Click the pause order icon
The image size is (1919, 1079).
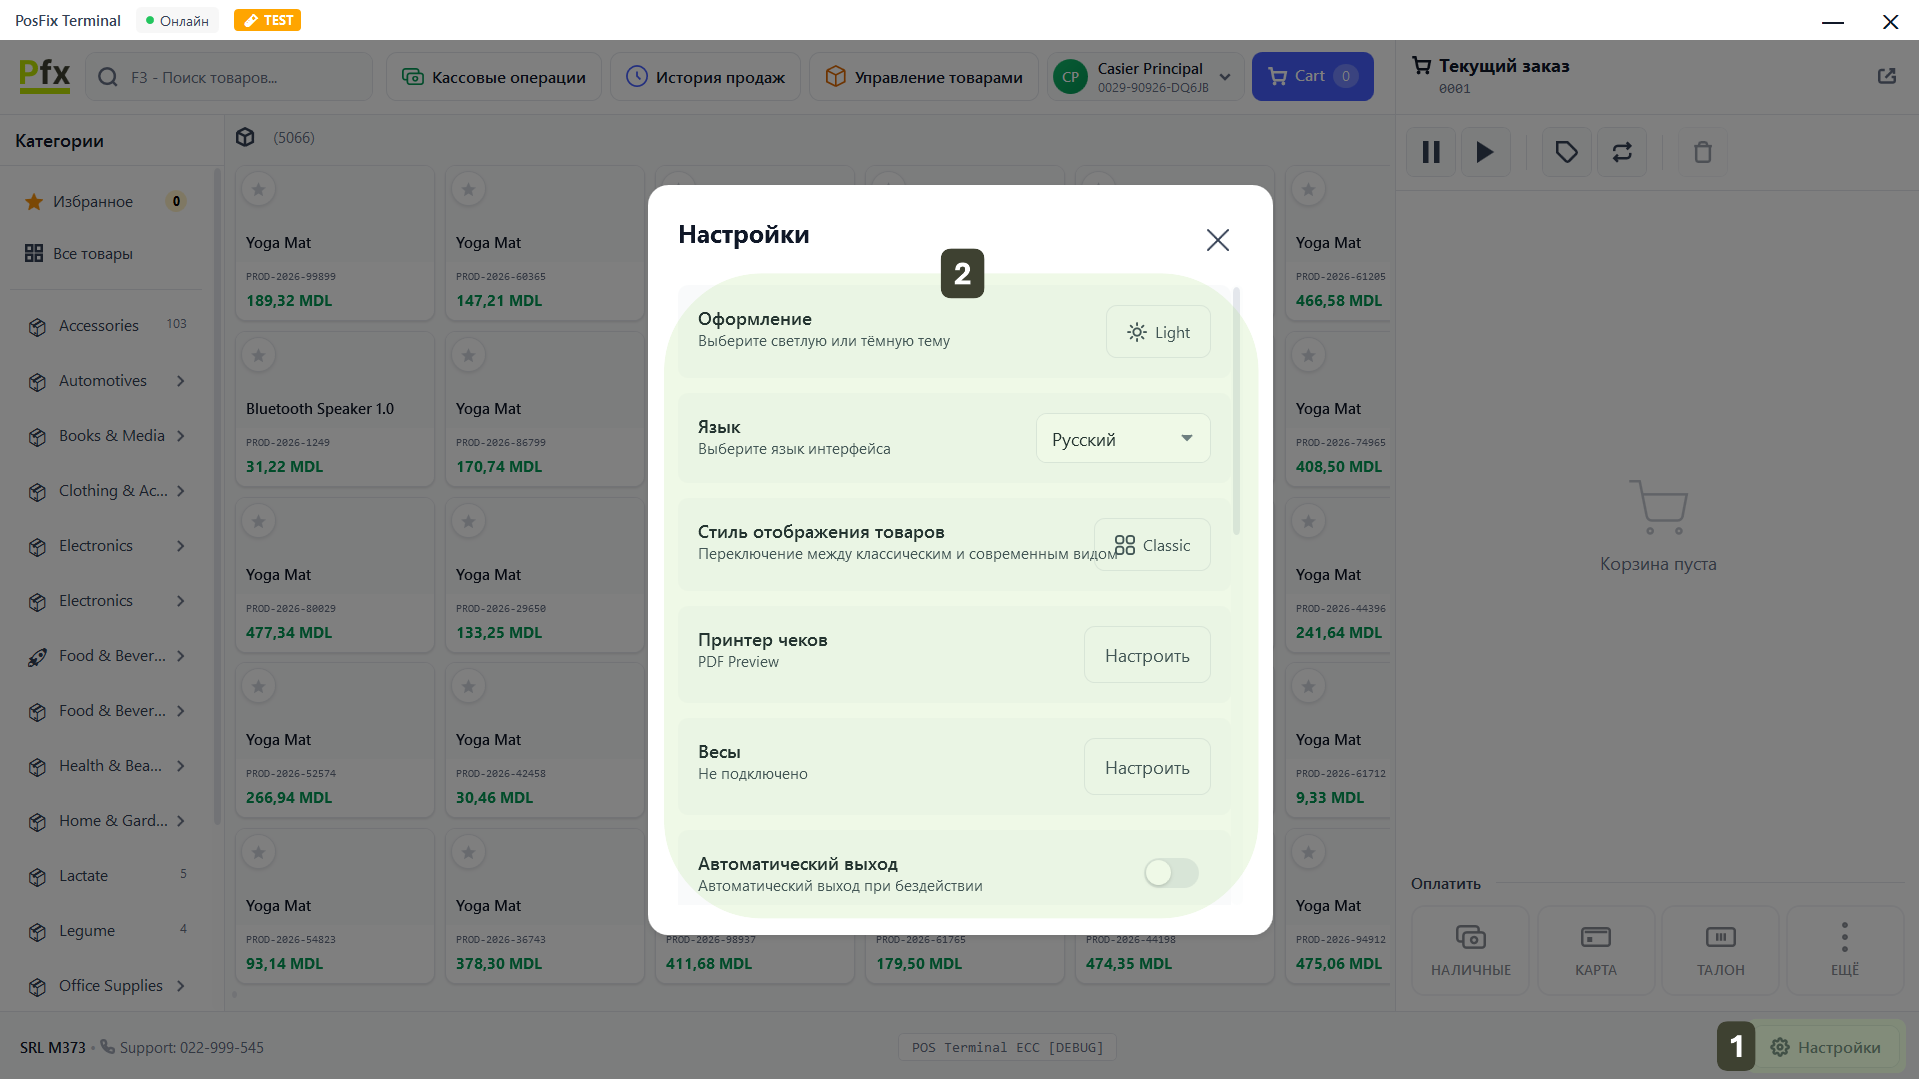point(1431,152)
